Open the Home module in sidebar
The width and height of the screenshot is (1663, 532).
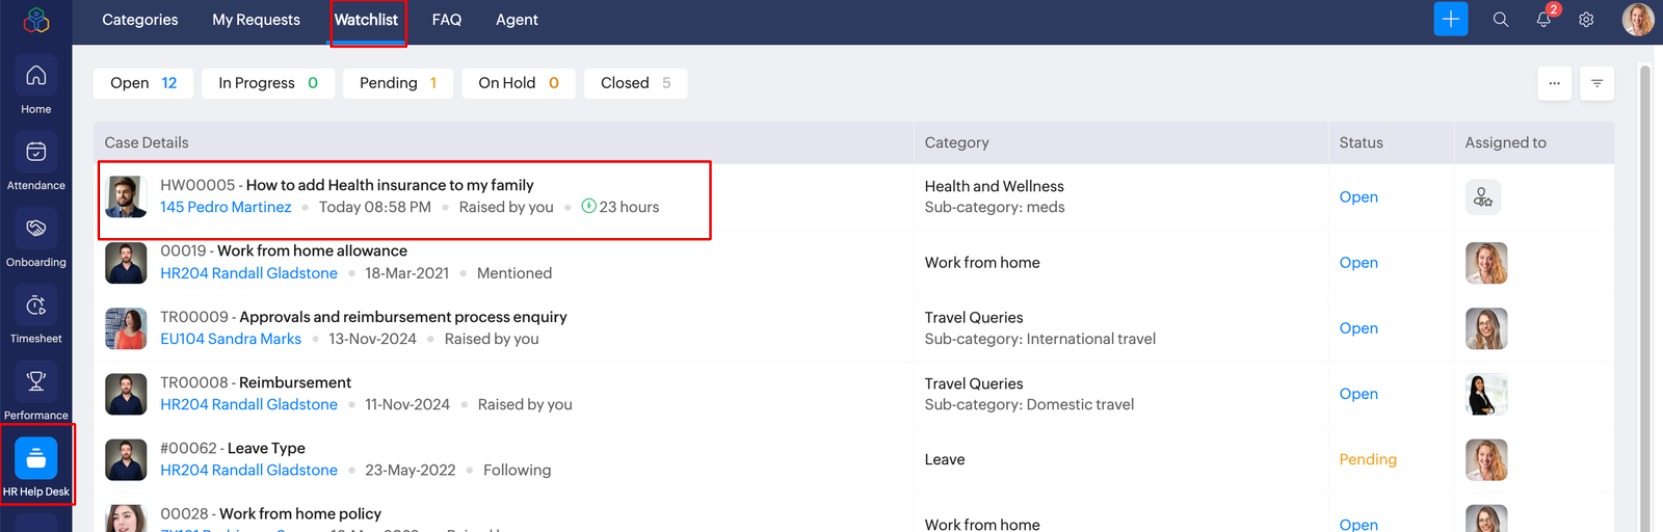click(36, 86)
